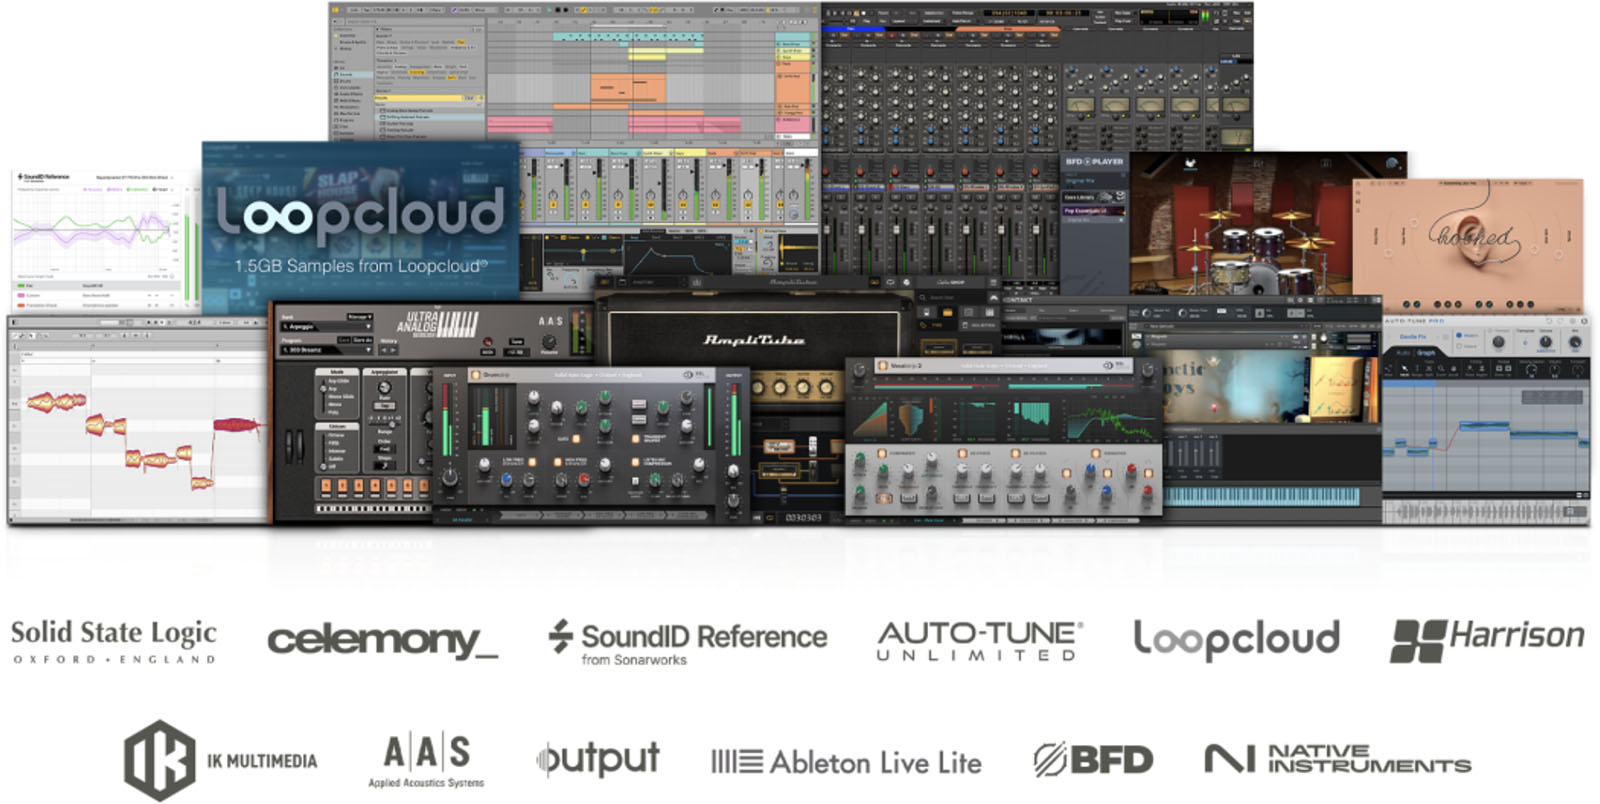Click the Ableton Live Lite logo
The height and width of the screenshot is (804, 1600).
(x=846, y=763)
